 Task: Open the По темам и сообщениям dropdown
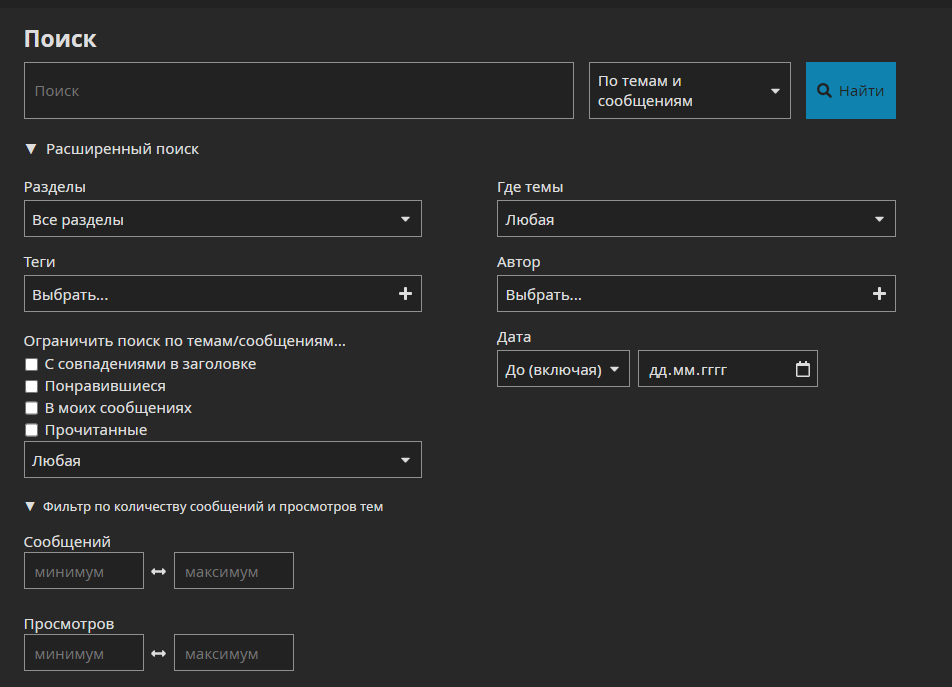(689, 91)
